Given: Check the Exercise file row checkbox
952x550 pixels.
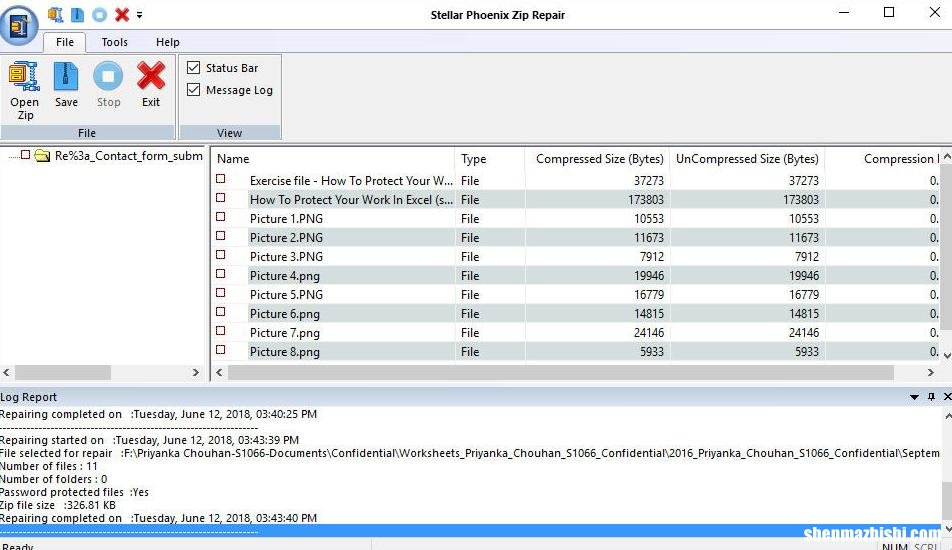Looking at the screenshot, I should point(220,179).
